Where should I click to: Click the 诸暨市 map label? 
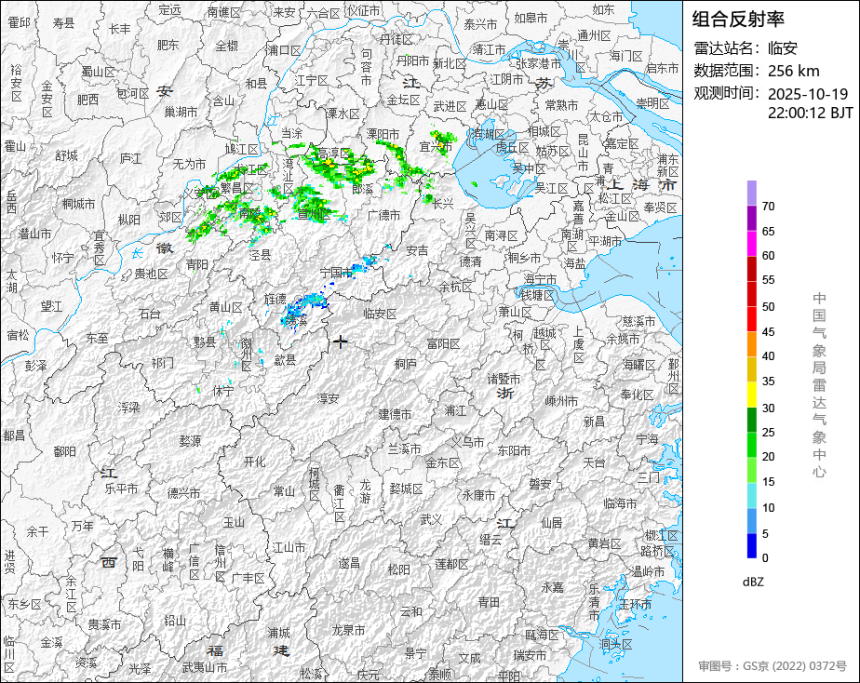504,379
